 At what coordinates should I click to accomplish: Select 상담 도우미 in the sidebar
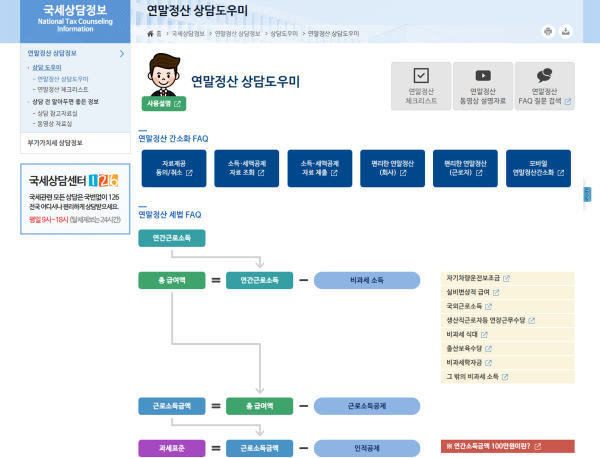(47, 67)
